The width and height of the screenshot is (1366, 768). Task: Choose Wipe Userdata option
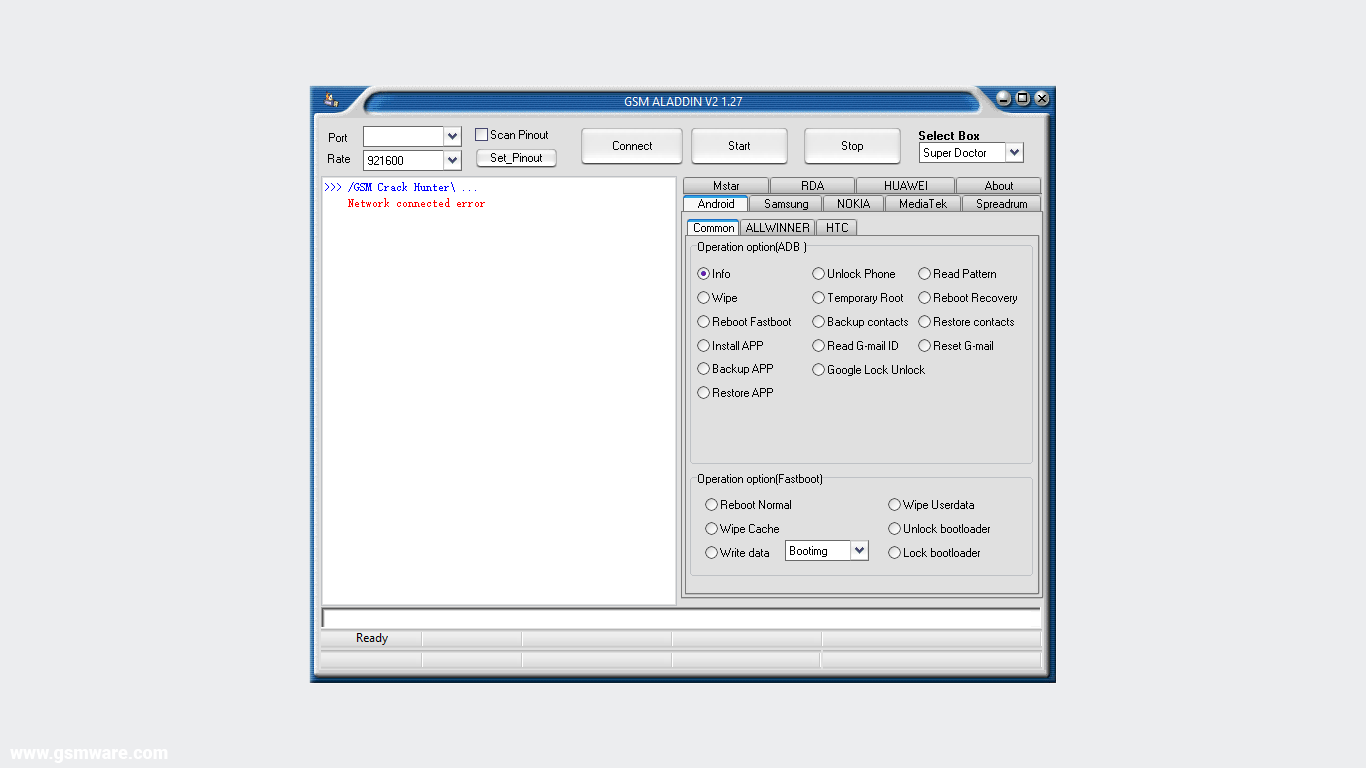894,504
